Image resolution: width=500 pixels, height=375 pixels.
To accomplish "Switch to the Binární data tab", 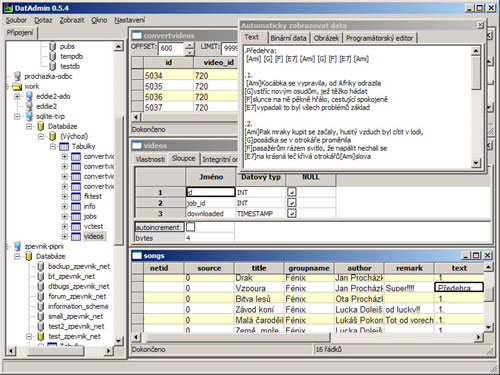I will click(x=288, y=38).
